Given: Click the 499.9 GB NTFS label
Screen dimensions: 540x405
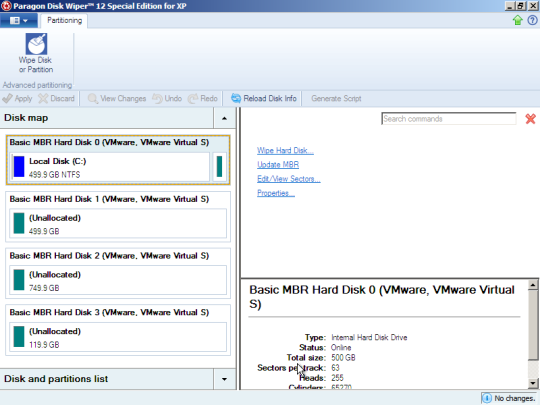Looking at the screenshot, I should click(54, 175).
